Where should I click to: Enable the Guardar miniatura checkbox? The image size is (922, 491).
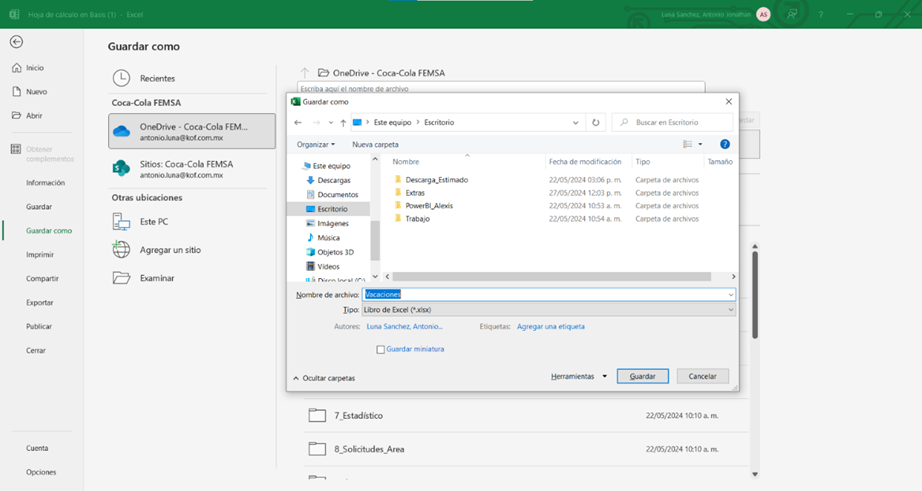pos(380,349)
